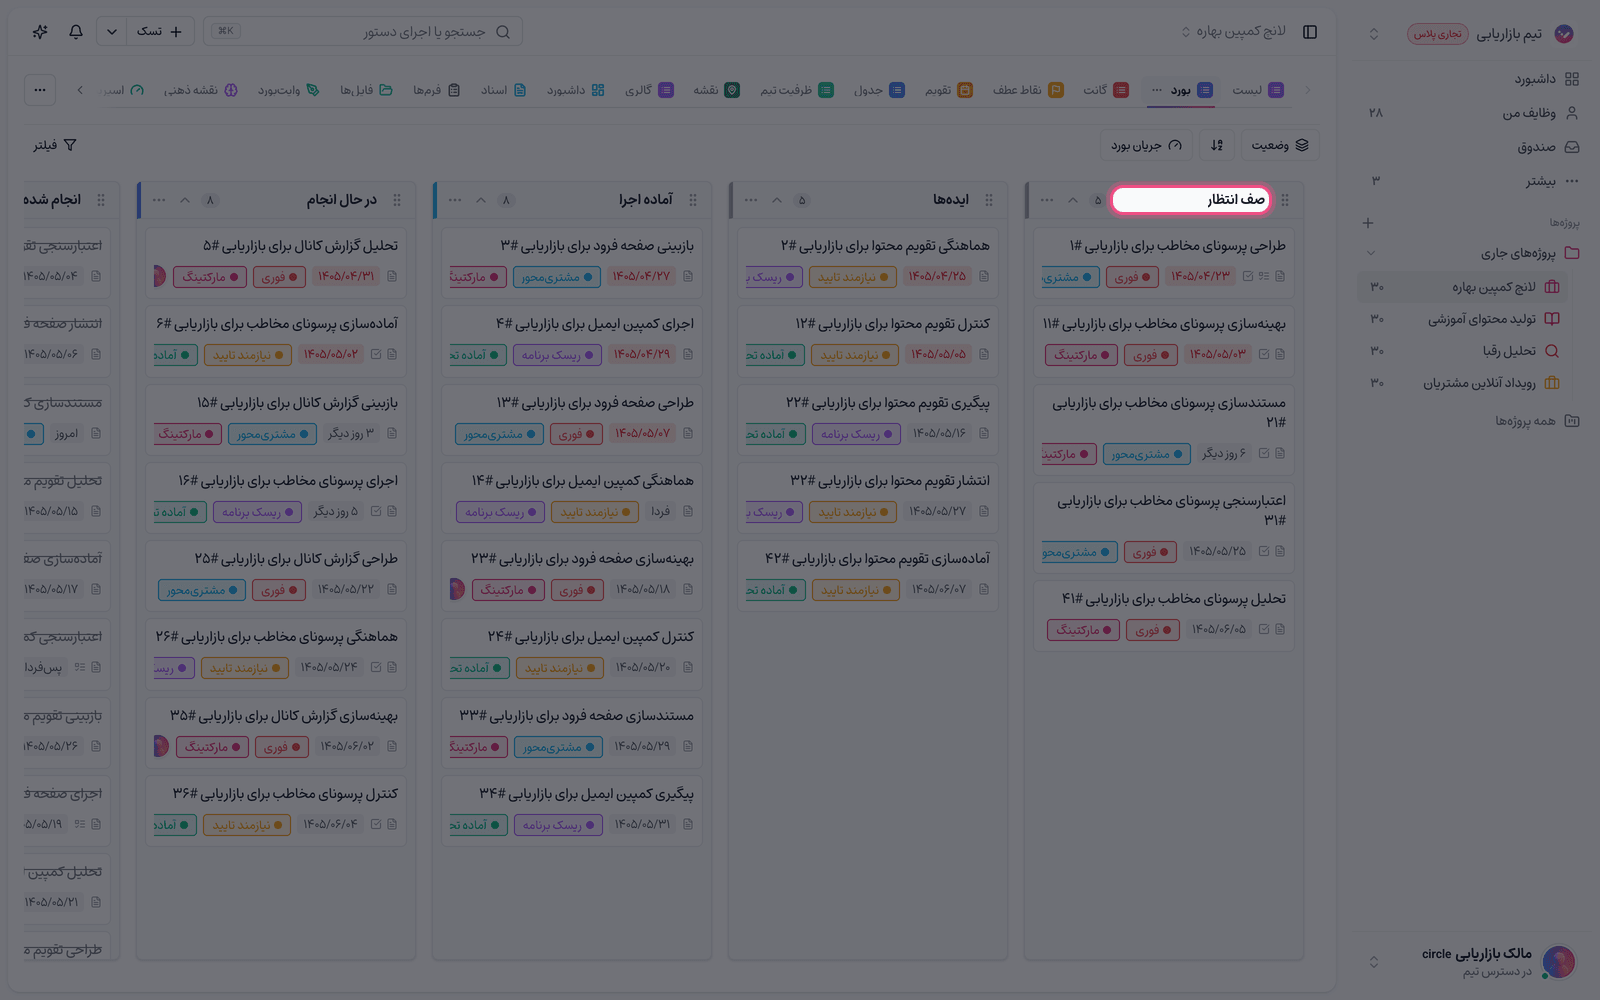This screenshot has height=1000, width=1600.
Task: Open the dropdown arrow beside «تسک» button
Action: (x=112, y=32)
